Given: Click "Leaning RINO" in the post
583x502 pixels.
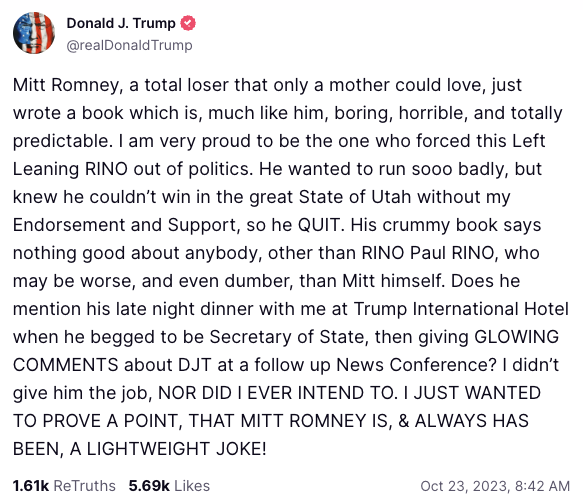Looking at the screenshot, I should point(70,169).
